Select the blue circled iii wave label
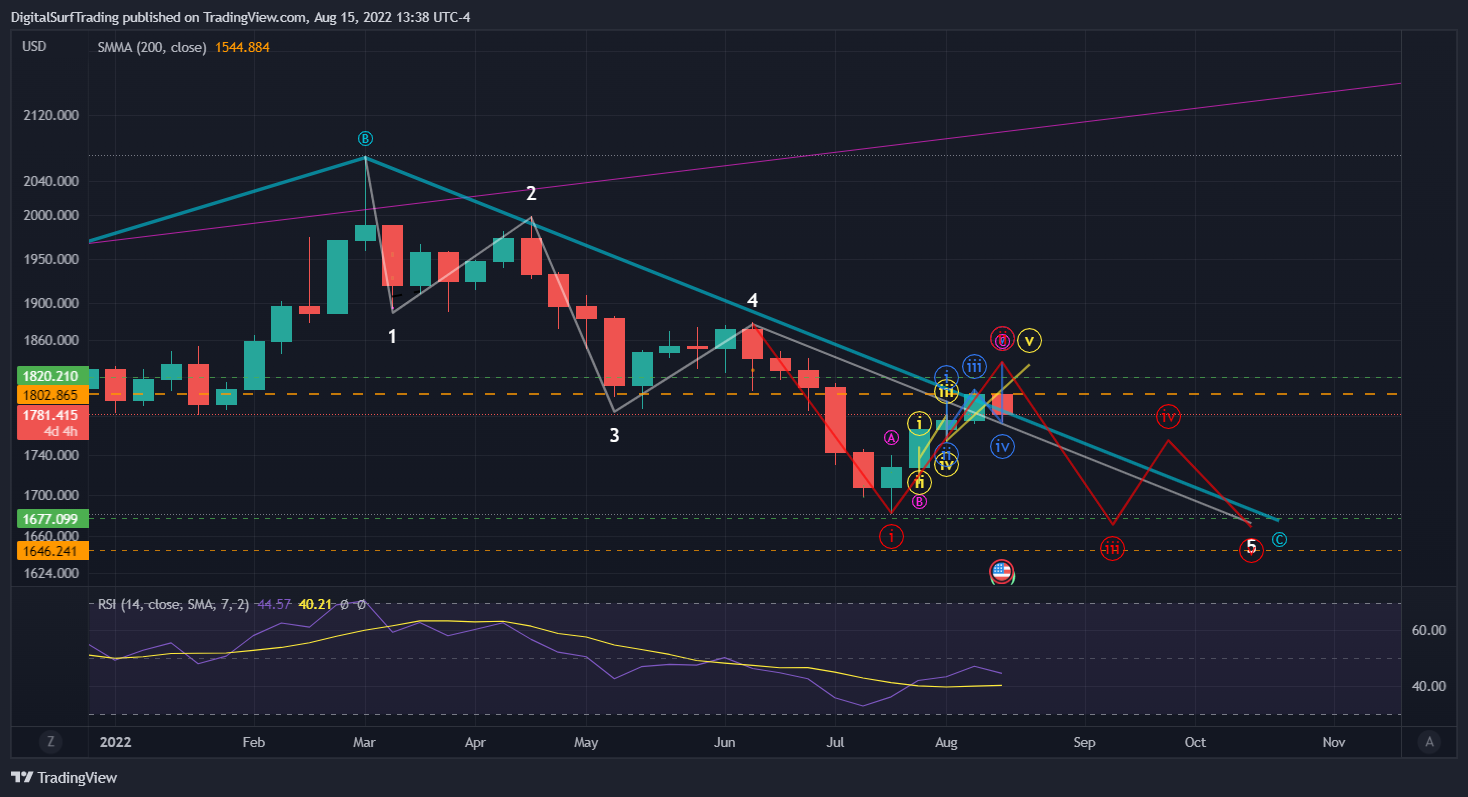 974,365
